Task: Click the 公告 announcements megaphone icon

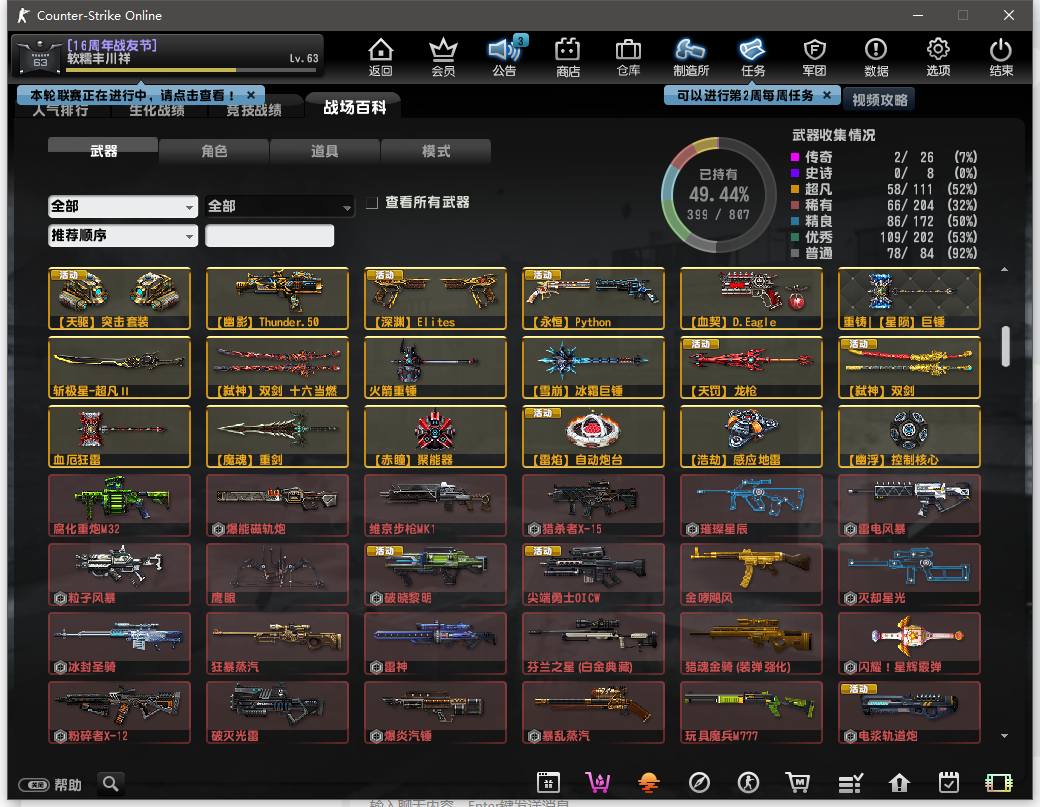Action: tap(504, 56)
